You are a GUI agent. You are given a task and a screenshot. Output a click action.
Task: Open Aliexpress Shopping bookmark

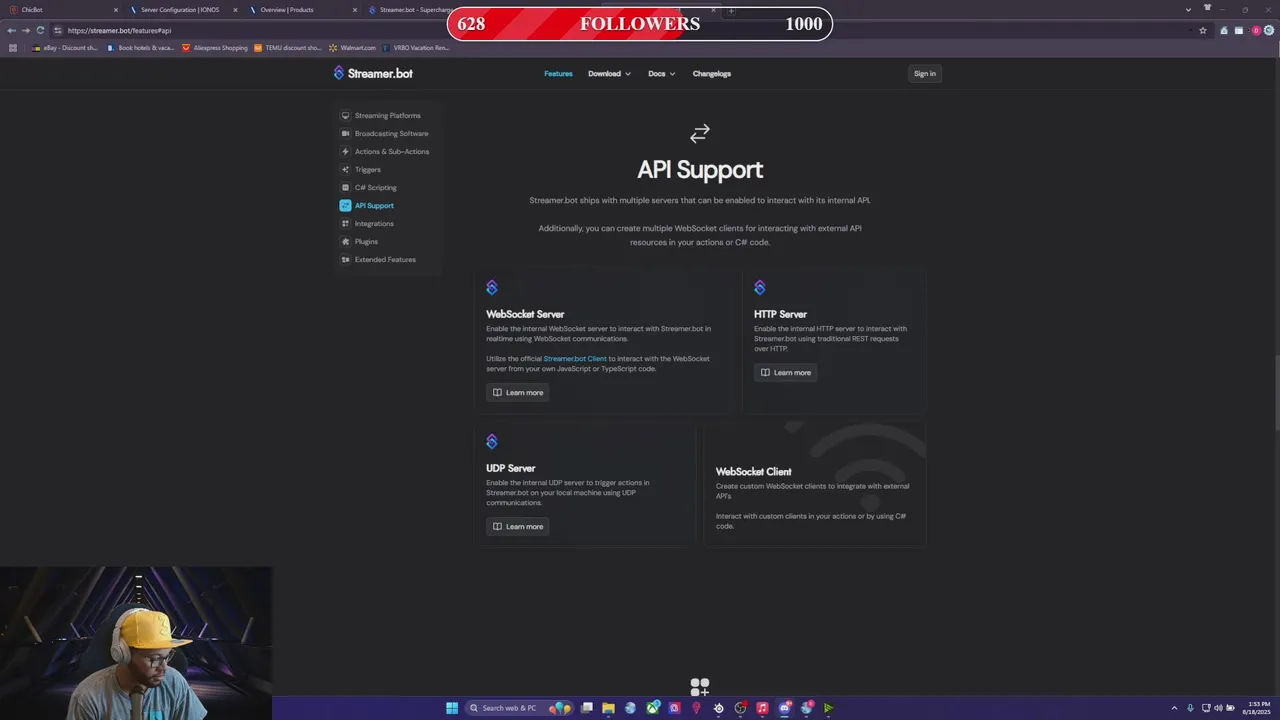[214, 47]
